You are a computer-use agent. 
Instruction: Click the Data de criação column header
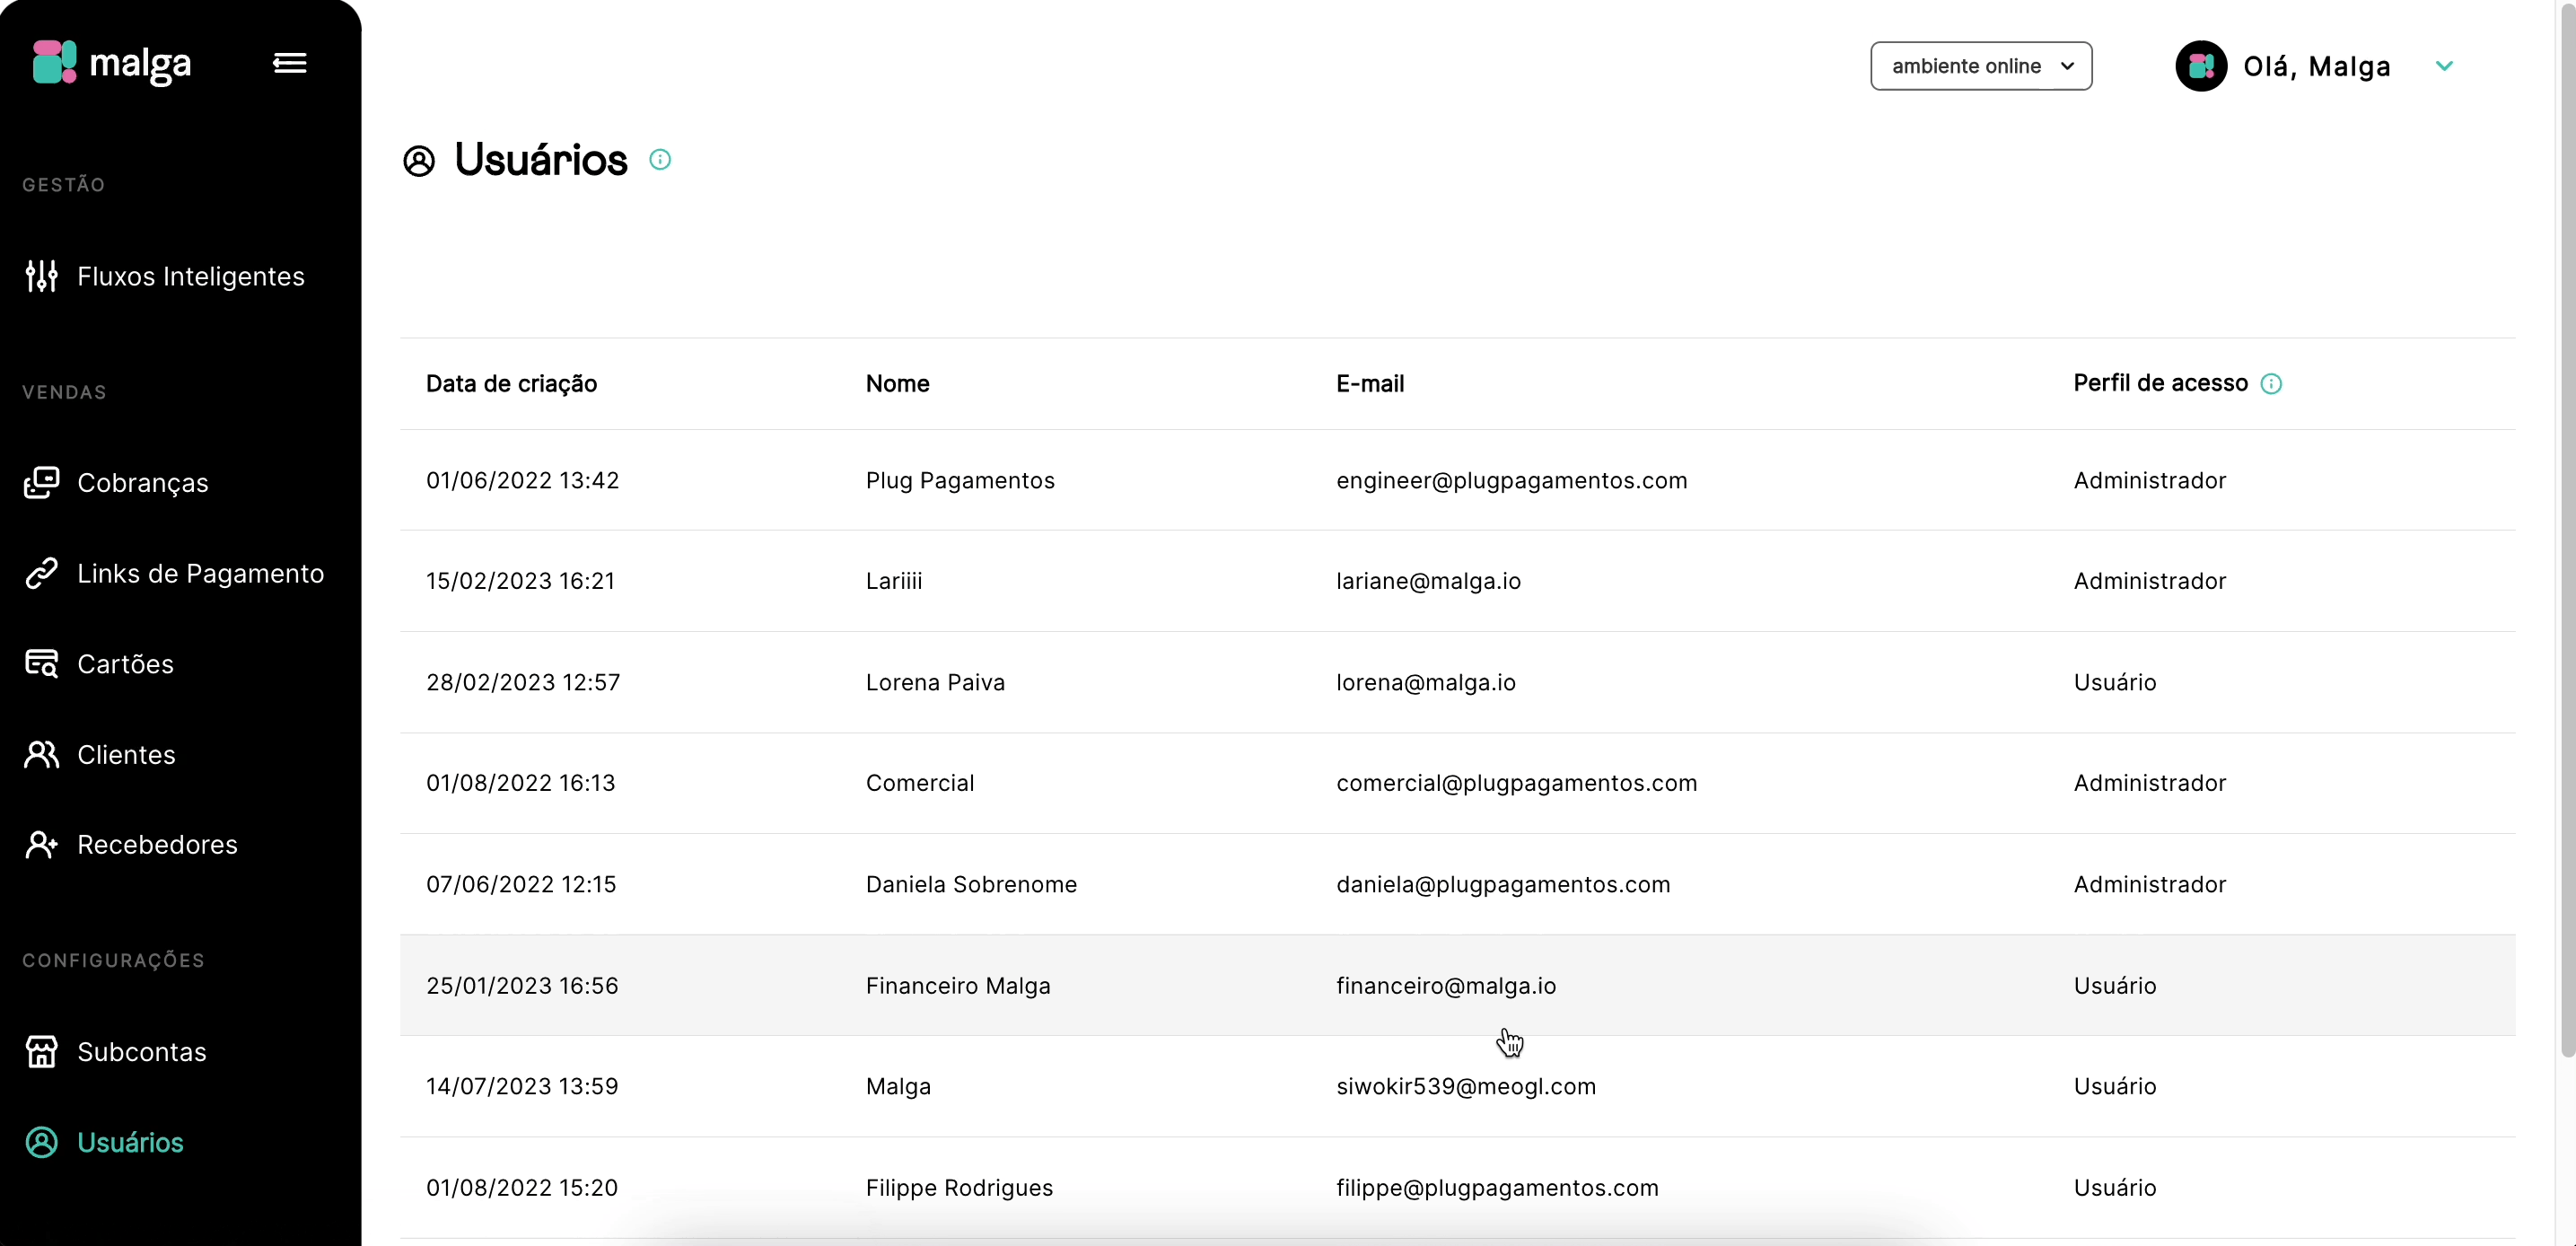(x=511, y=384)
